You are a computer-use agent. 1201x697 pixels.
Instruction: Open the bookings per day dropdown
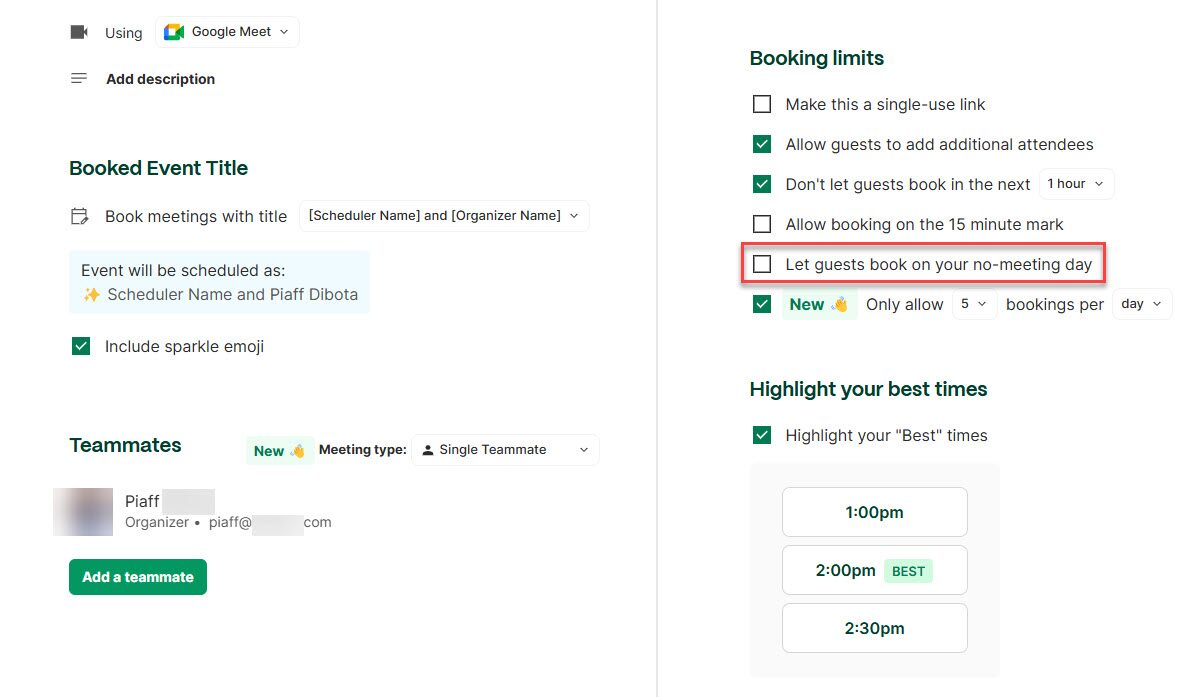point(1141,304)
